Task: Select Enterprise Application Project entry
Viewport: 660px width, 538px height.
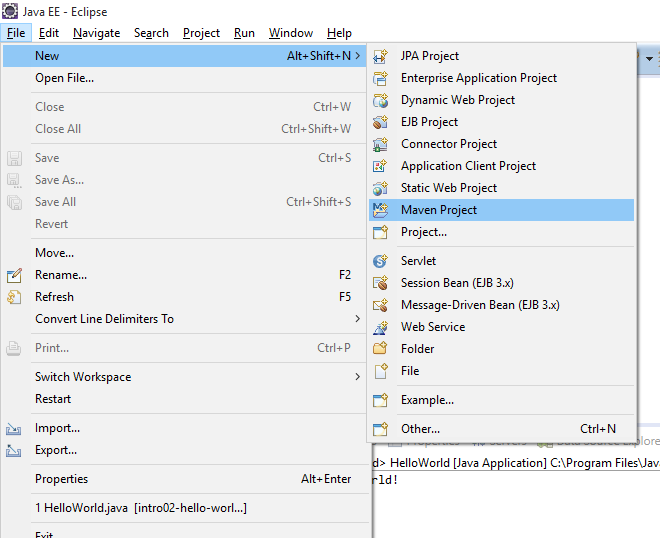Action: pyautogui.click(x=501, y=78)
